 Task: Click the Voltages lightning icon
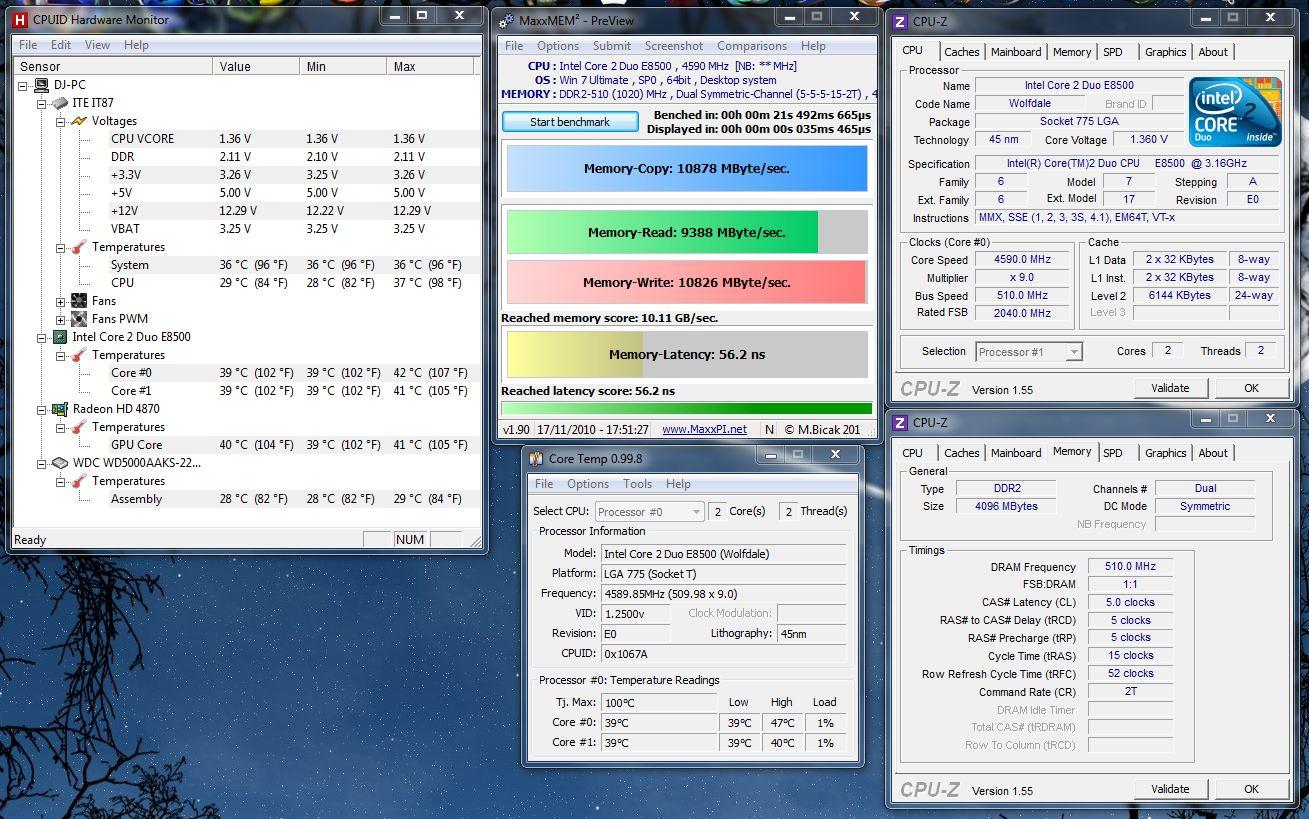point(79,121)
